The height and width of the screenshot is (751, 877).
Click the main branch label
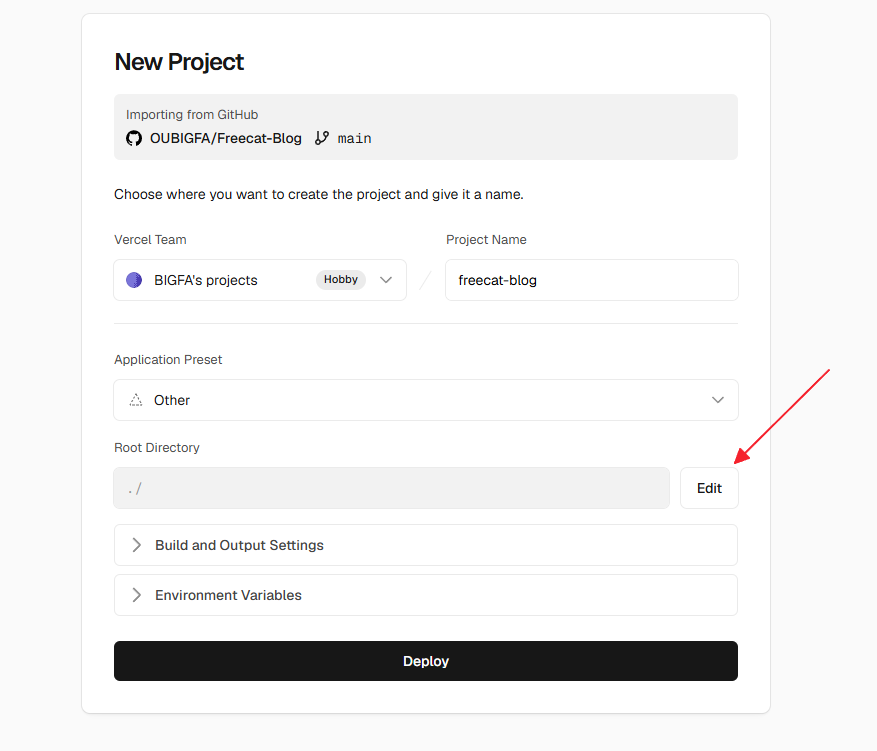(x=355, y=139)
